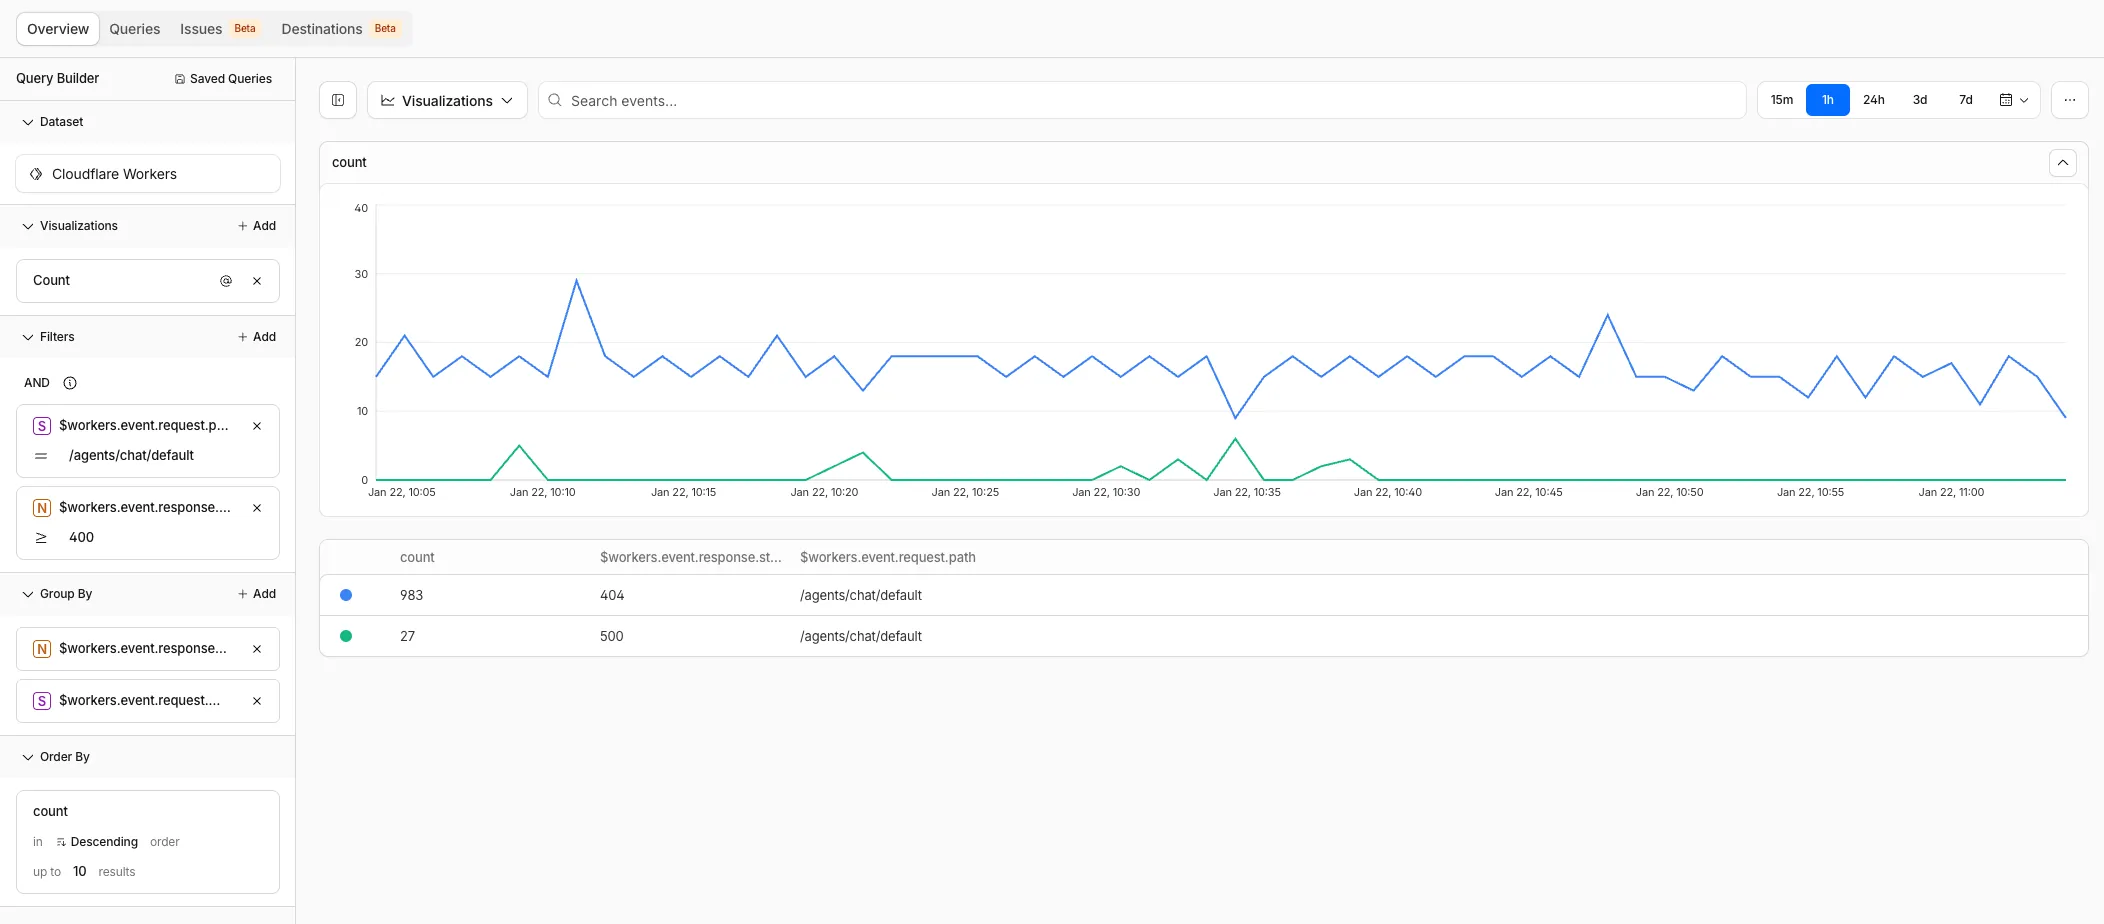Collapse the count chart panel
2104x924 pixels.
click(x=2062, y=163)
